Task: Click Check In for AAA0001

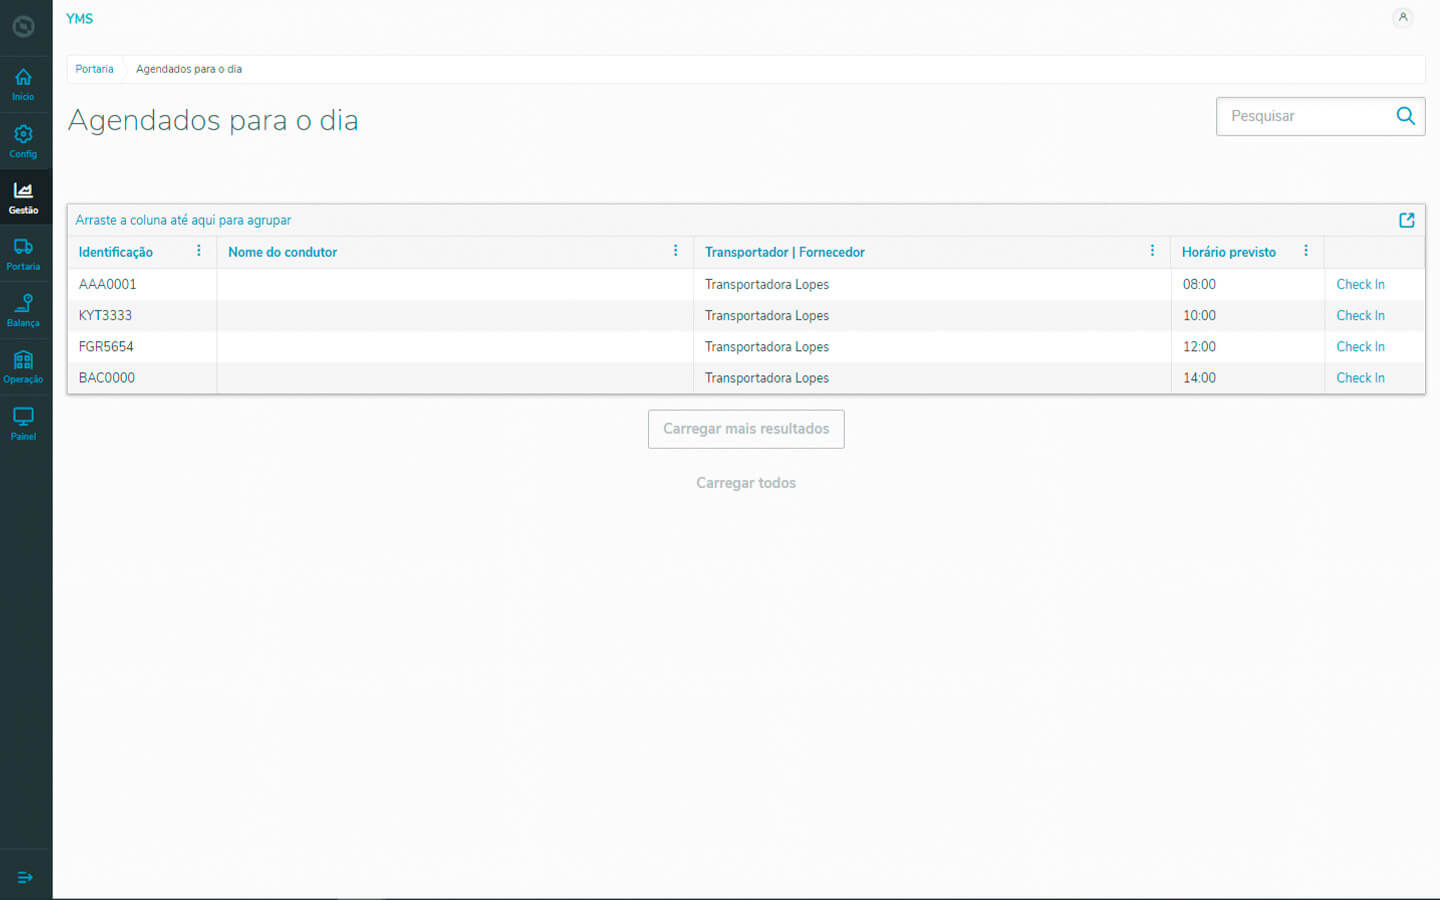Action: (x=1360, y=284)
